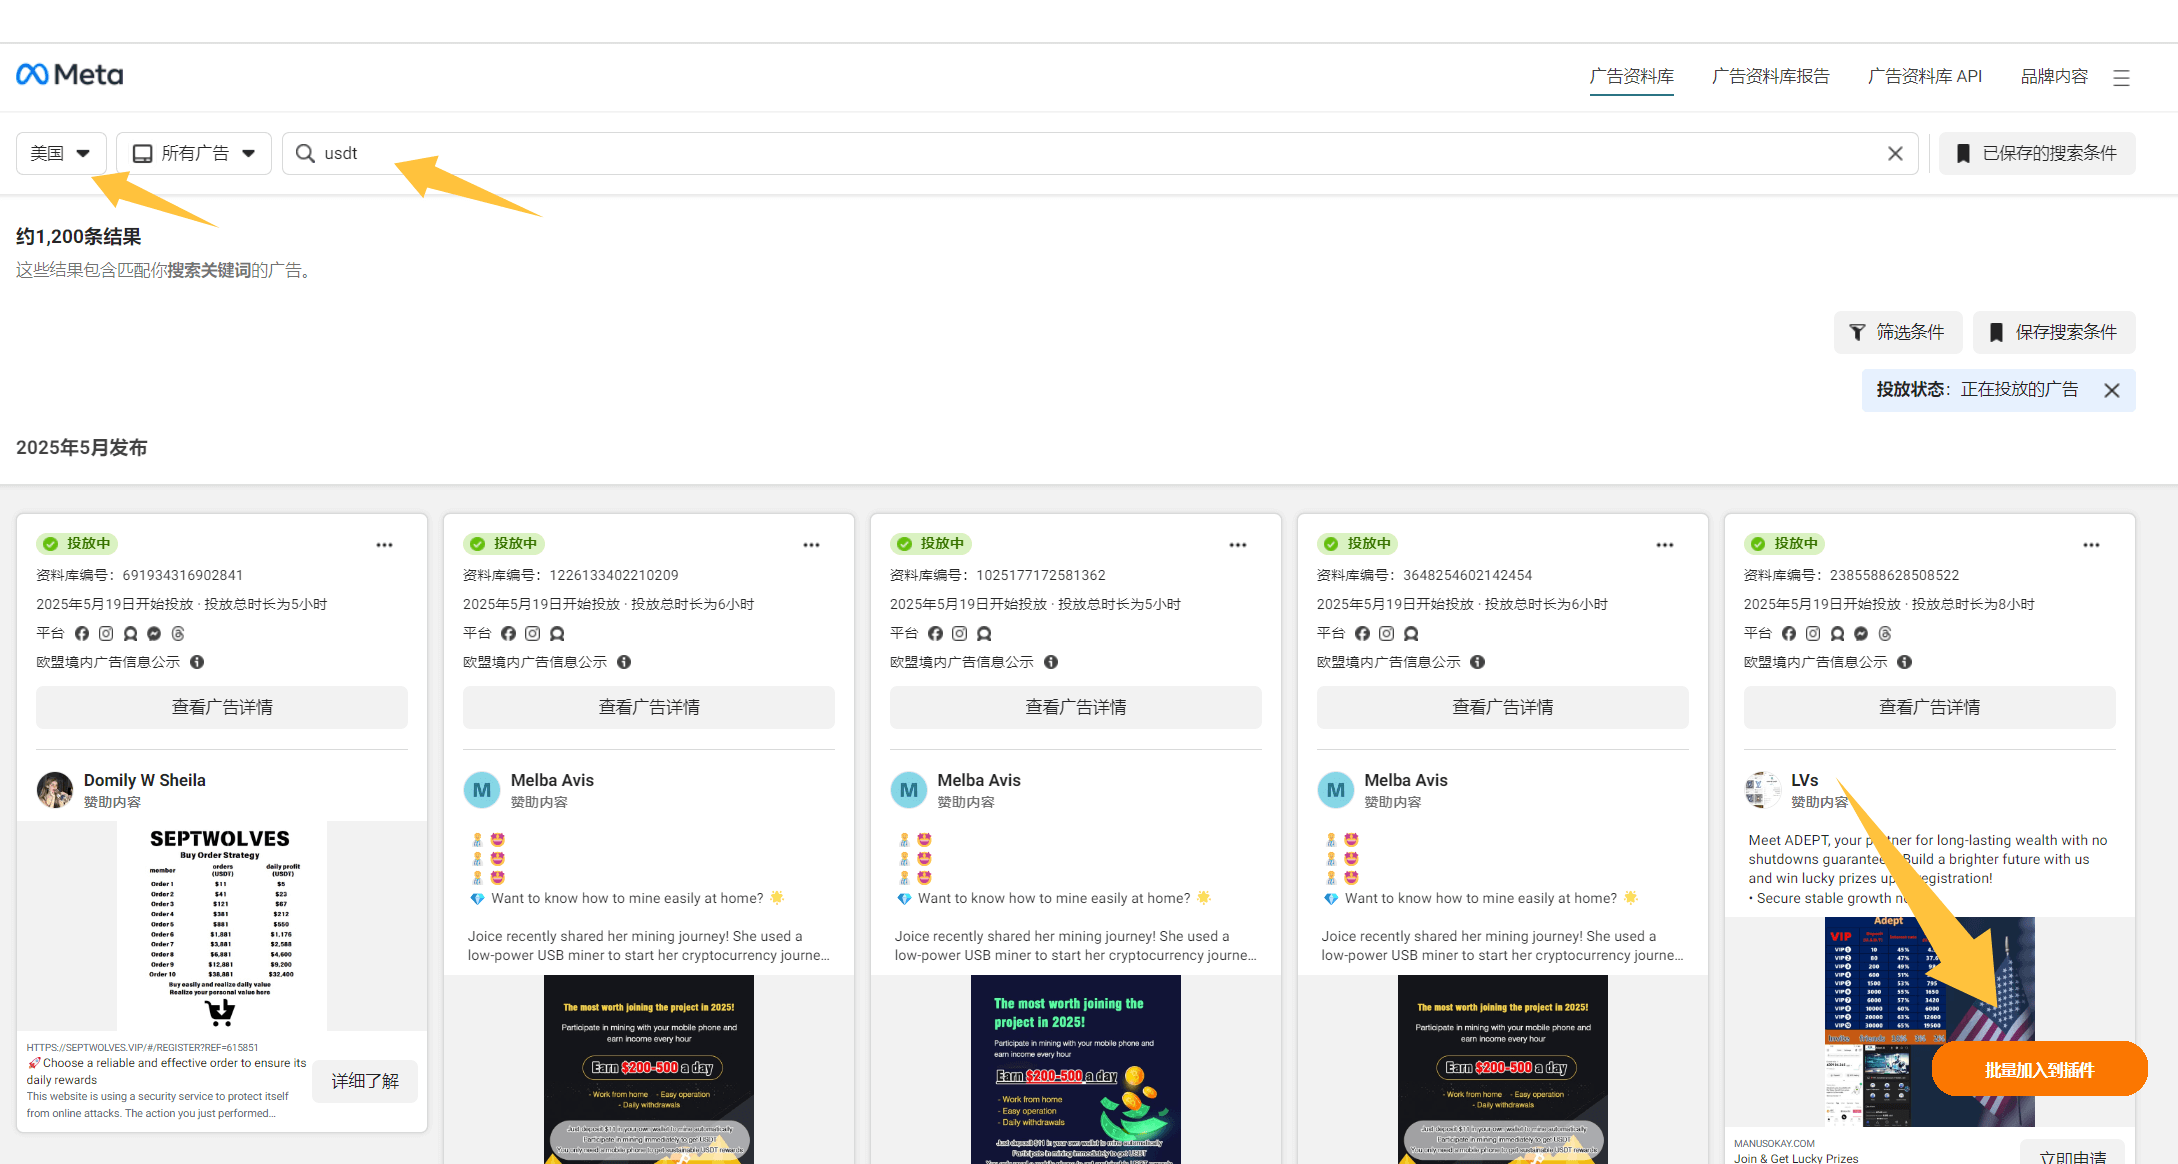Click Messenger platform icon on ad 691934316902841

coord(154,633)
